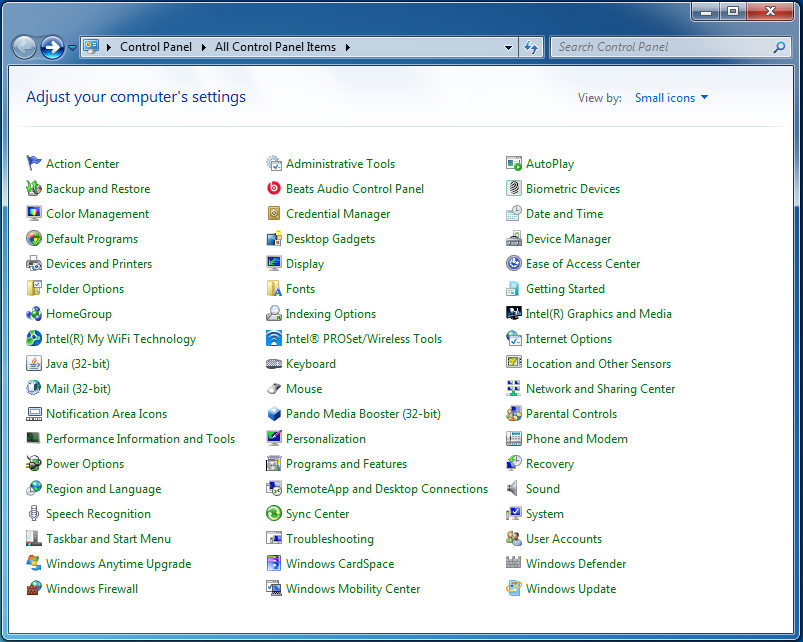Click the Sound speaker icon
803x642 pixels.
513,488
